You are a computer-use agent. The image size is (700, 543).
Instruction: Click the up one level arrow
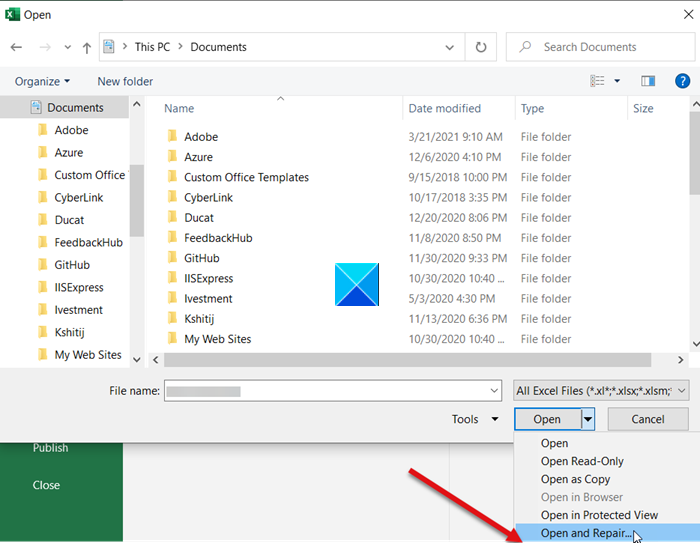[x=87, y=47]
